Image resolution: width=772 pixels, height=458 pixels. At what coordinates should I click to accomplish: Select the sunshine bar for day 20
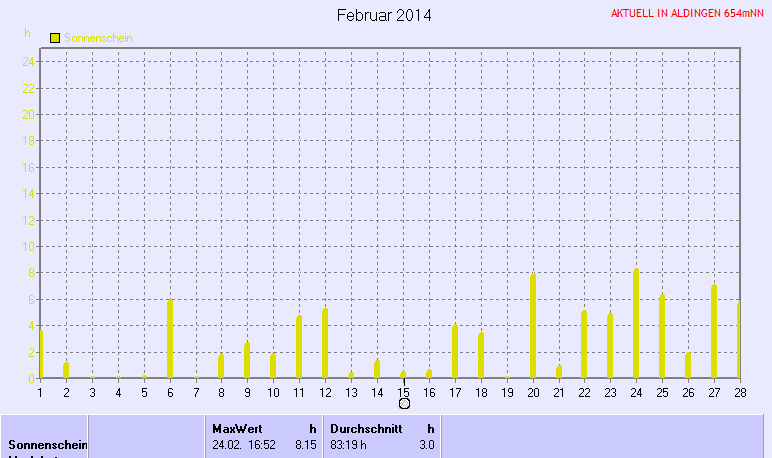point(533,327)
